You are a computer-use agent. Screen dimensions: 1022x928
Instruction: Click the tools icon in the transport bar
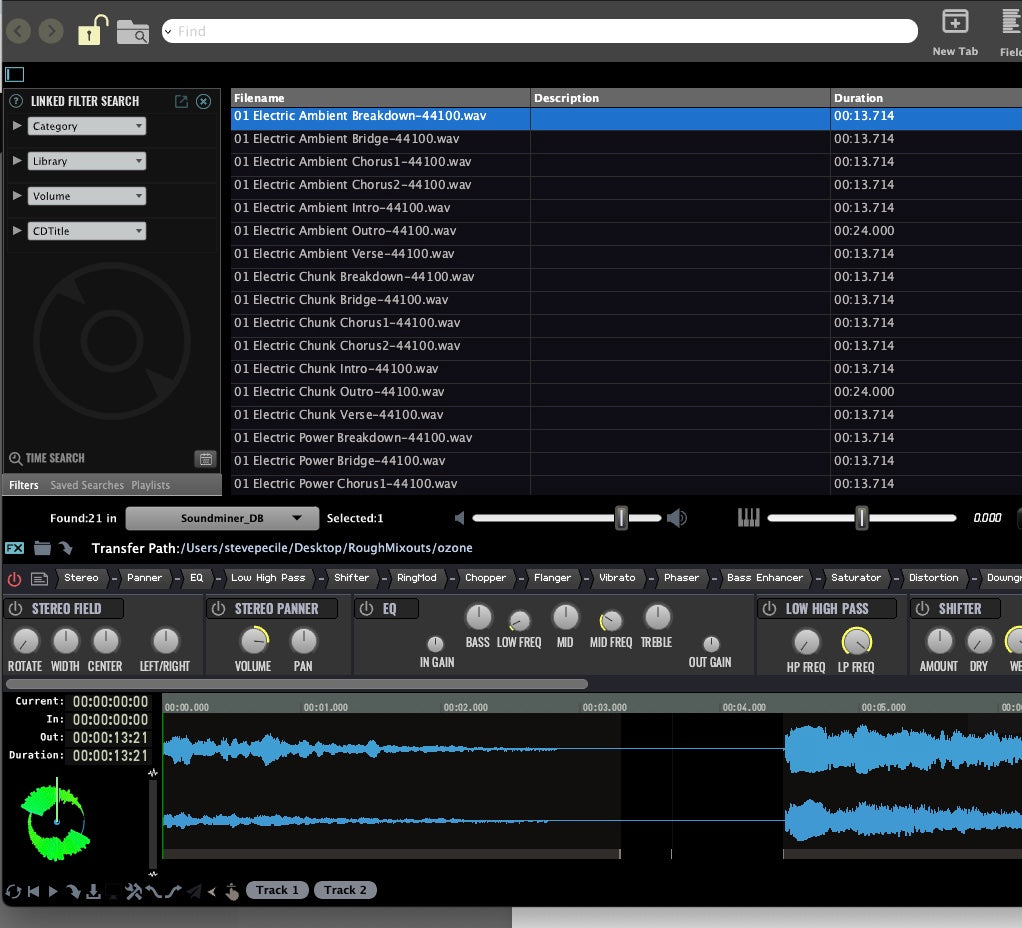pos(133,891)
